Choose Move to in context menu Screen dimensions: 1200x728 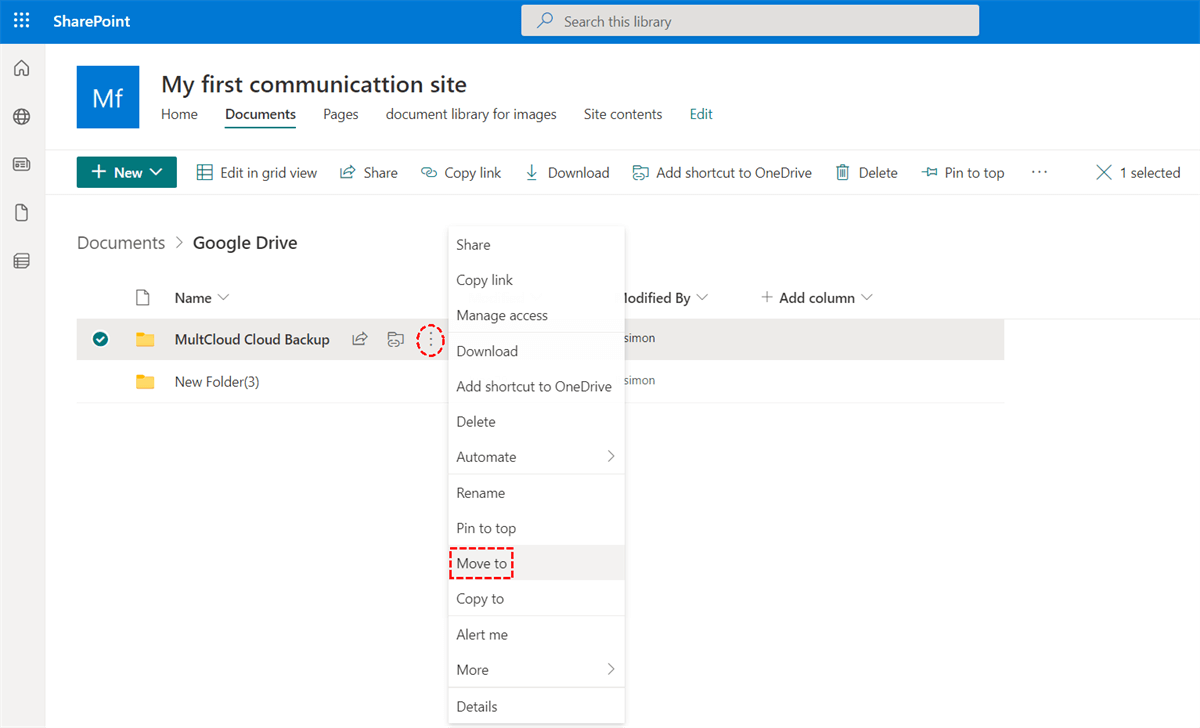(482, 564)
